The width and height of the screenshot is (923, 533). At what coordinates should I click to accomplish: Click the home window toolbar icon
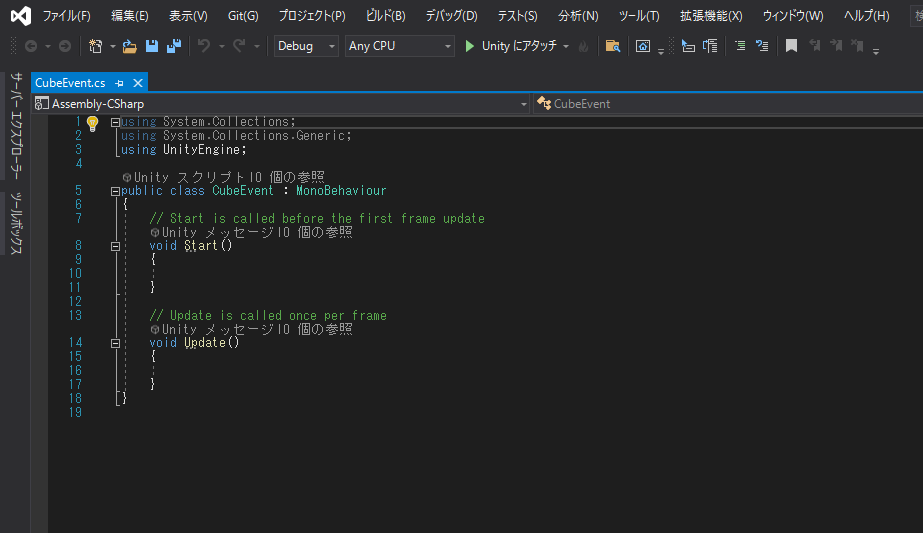pyautogui.click(x=643, y=46)
